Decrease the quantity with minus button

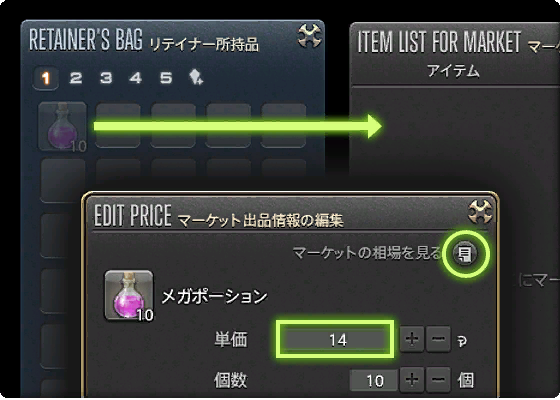click(438, 379)
